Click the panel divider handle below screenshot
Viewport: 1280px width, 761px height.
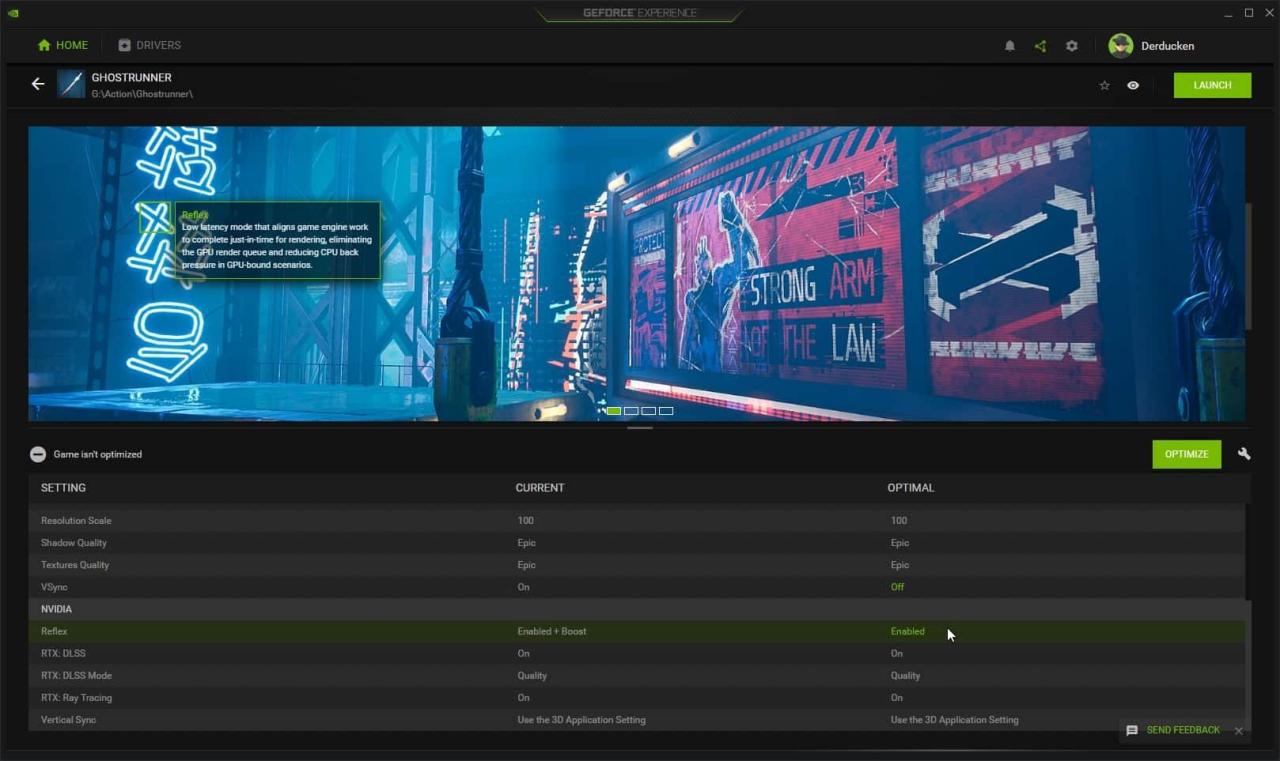pos(640,428)
